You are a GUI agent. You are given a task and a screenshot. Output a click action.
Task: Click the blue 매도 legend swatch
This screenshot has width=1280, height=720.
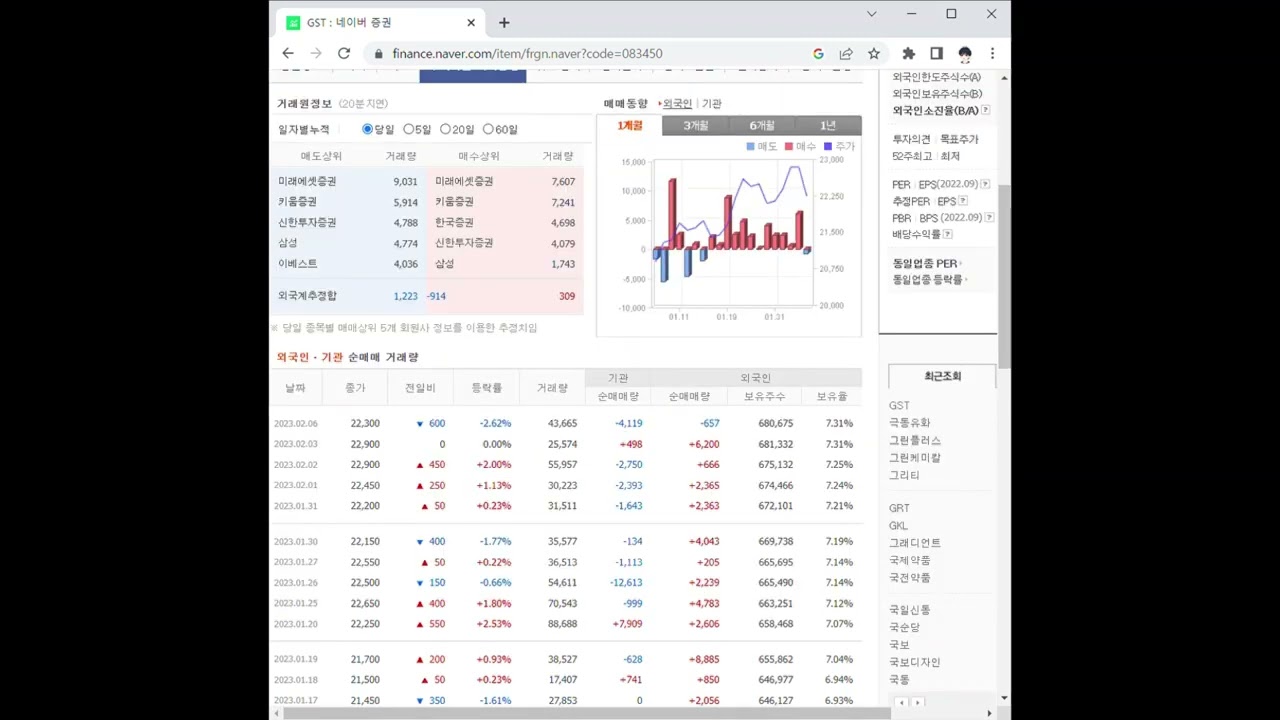coord(751,147)
